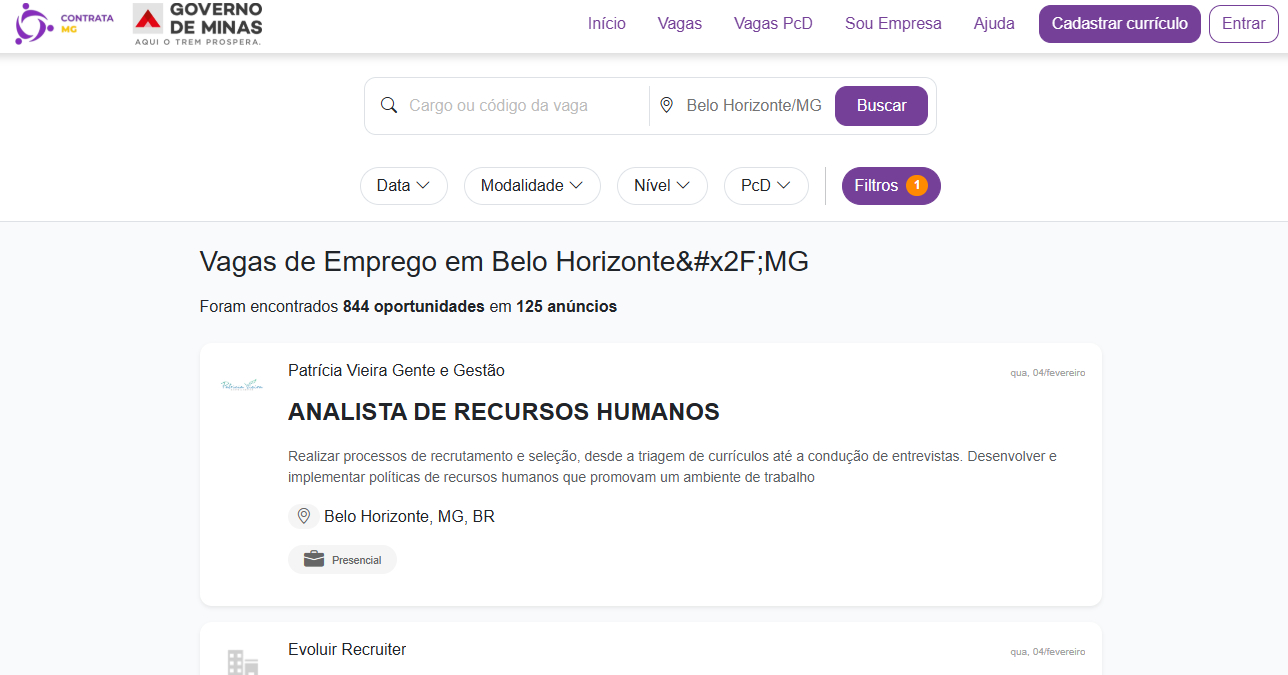Expand the Data filter dropdown
1288x675 pixels.
403,186
